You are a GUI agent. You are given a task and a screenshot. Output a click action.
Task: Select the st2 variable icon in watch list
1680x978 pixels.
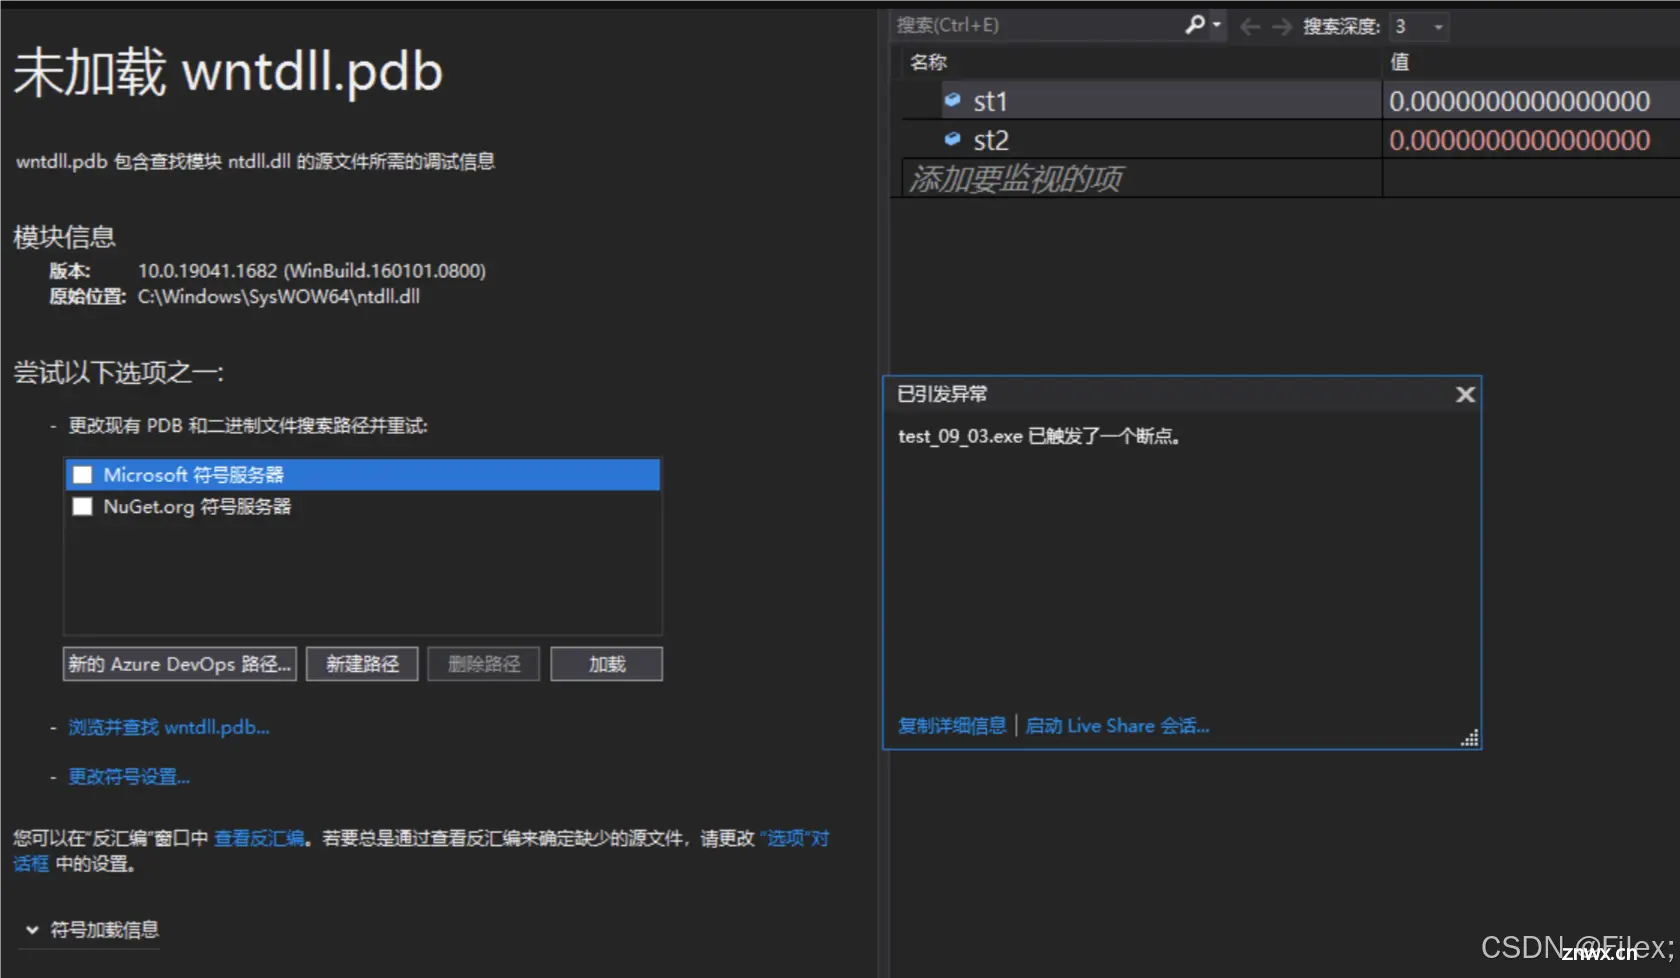click(x=952, y=139)
